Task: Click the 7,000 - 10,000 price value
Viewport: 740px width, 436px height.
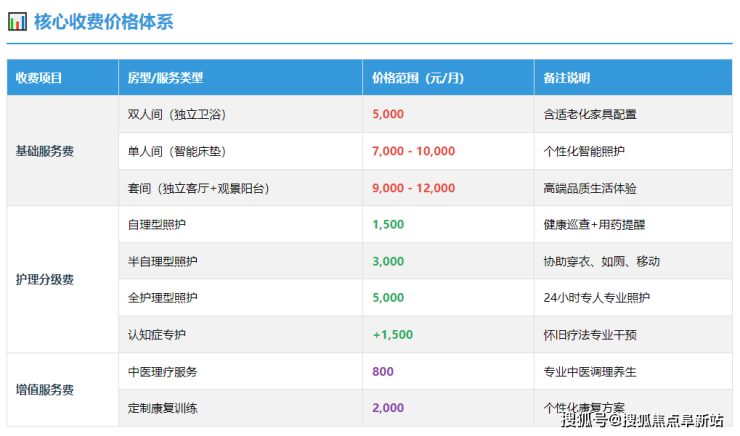Action: pyautogui.click(x=413, y=151)
